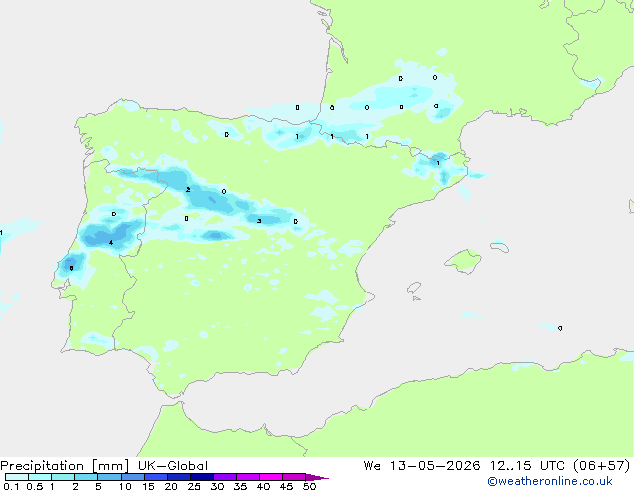Click the '0.5' legend scale label
This screenshot has width=634, height=490.
tap(34, 486)
